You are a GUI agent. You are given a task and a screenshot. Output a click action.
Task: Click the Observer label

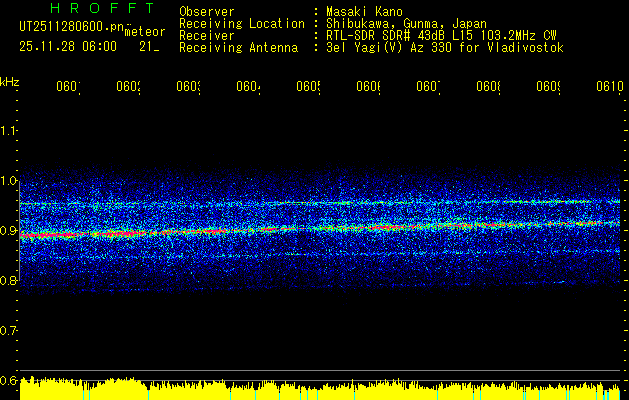click(207, 12)
